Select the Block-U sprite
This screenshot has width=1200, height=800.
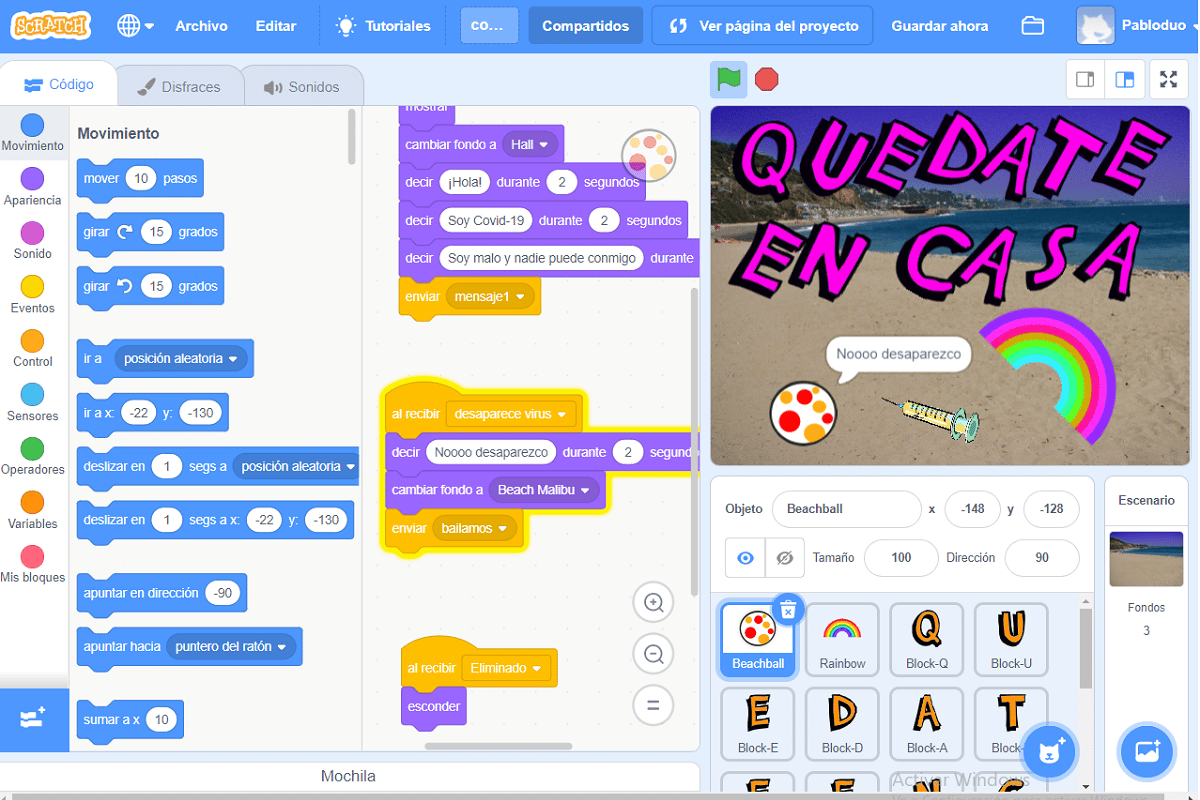[x=1011, y=640]
